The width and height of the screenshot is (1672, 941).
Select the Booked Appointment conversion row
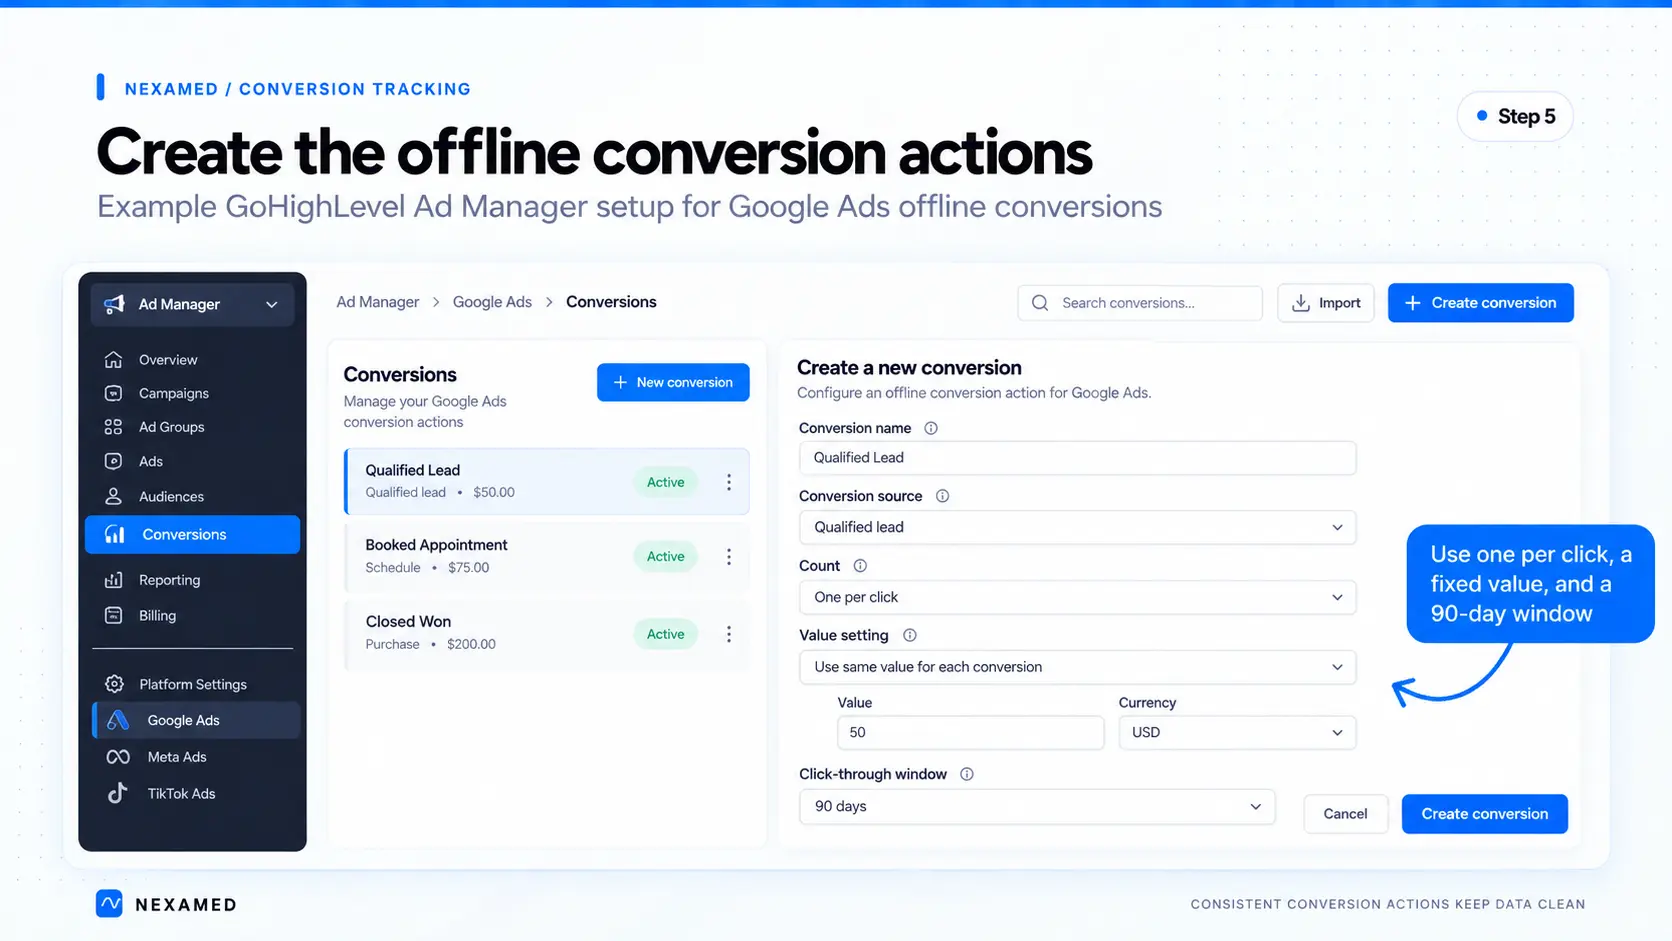(x=546, y=557)
